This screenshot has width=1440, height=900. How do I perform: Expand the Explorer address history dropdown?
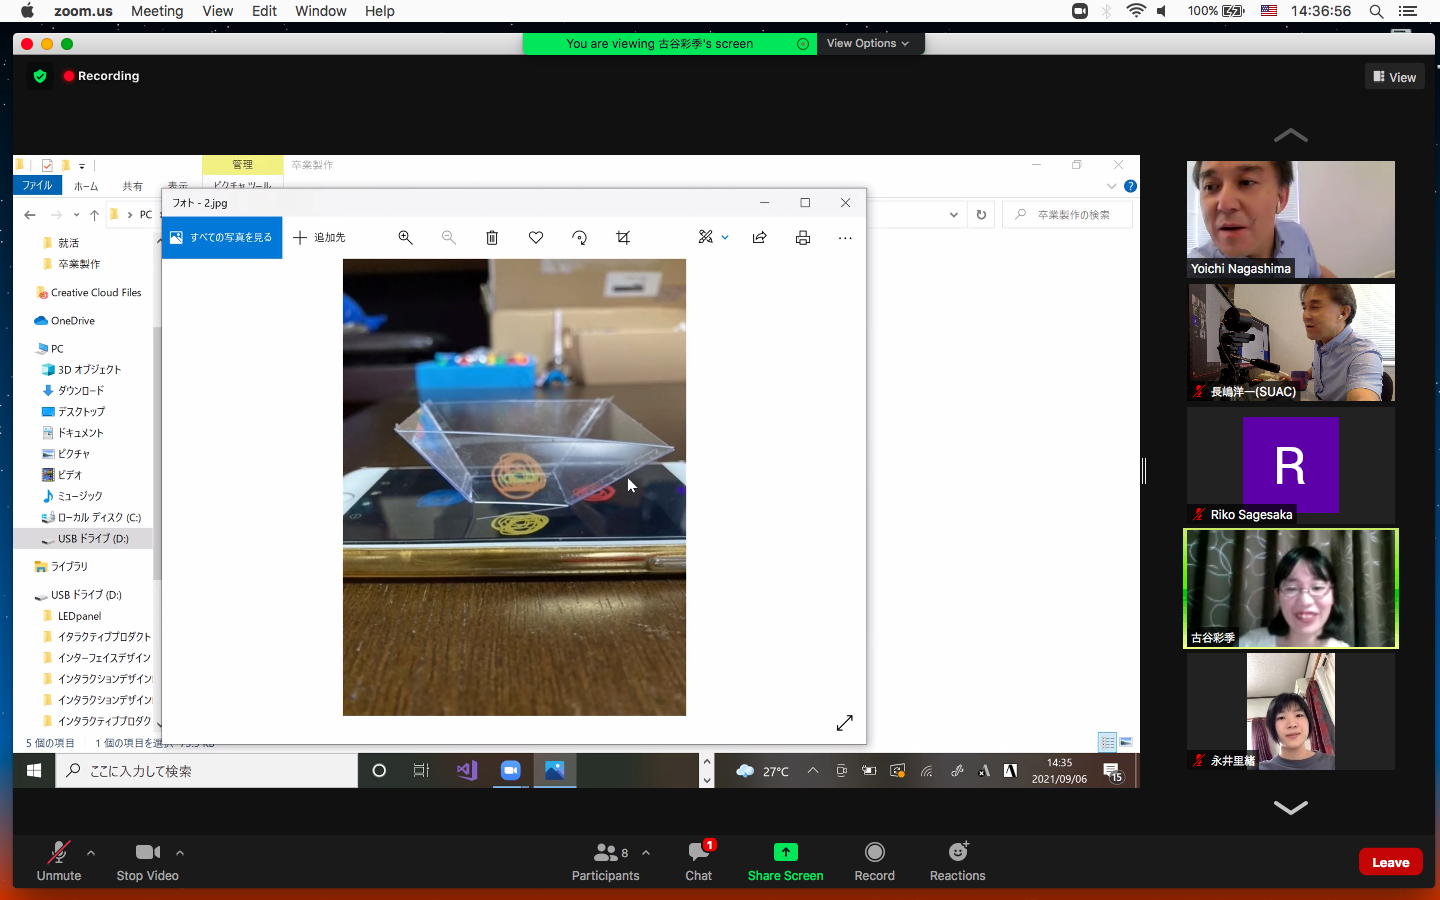[954, 214]
